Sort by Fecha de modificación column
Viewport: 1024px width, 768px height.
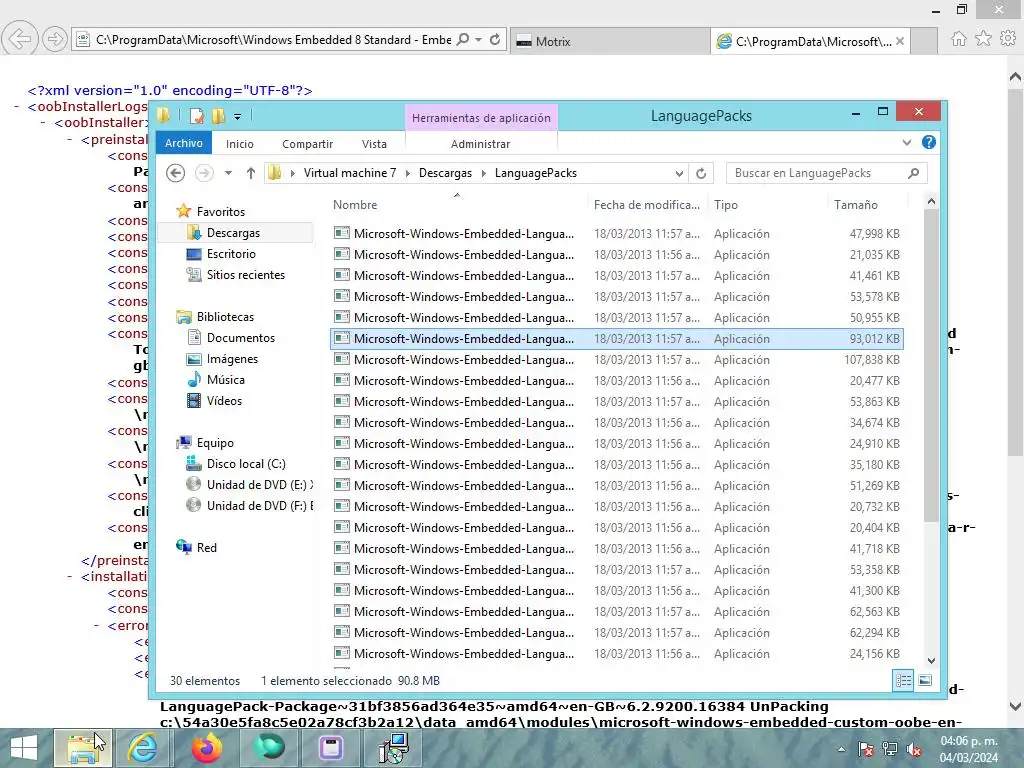pos(647,204)
